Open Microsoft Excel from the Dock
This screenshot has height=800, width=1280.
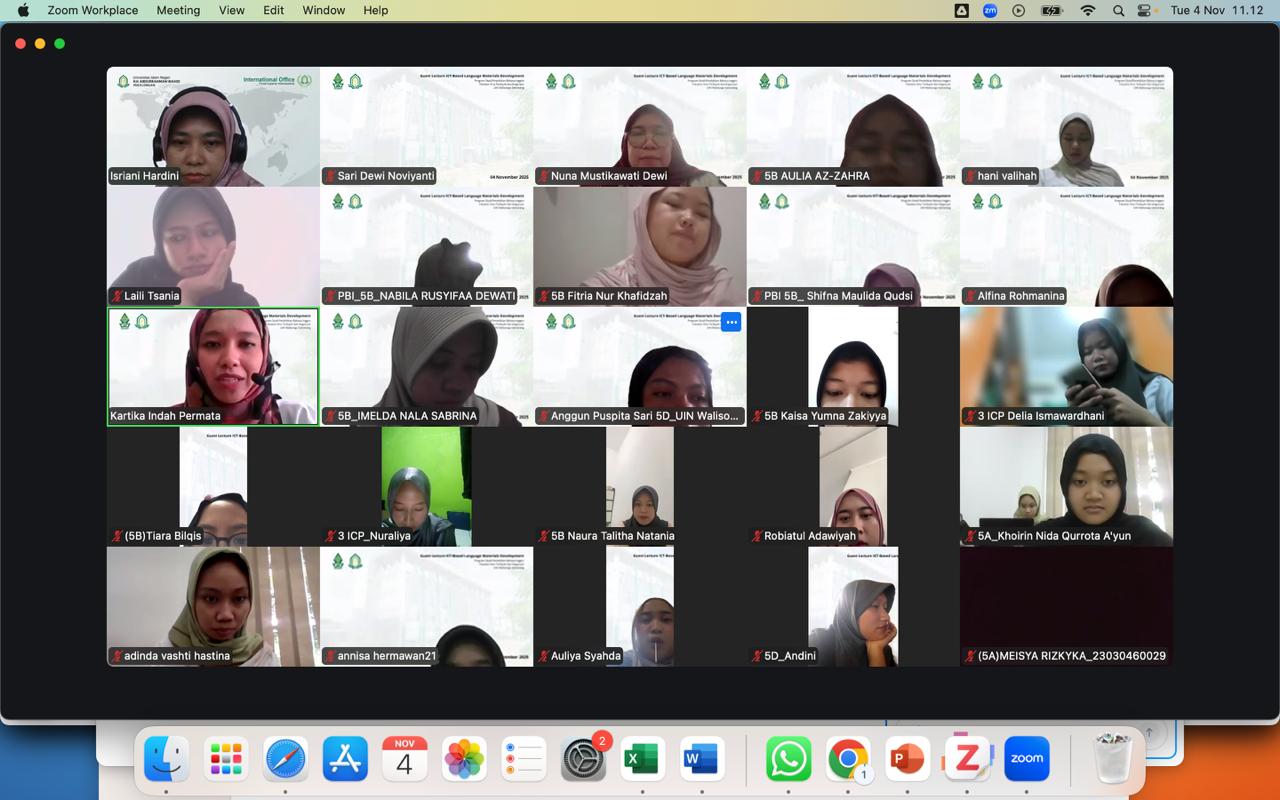tap(641, 759)
